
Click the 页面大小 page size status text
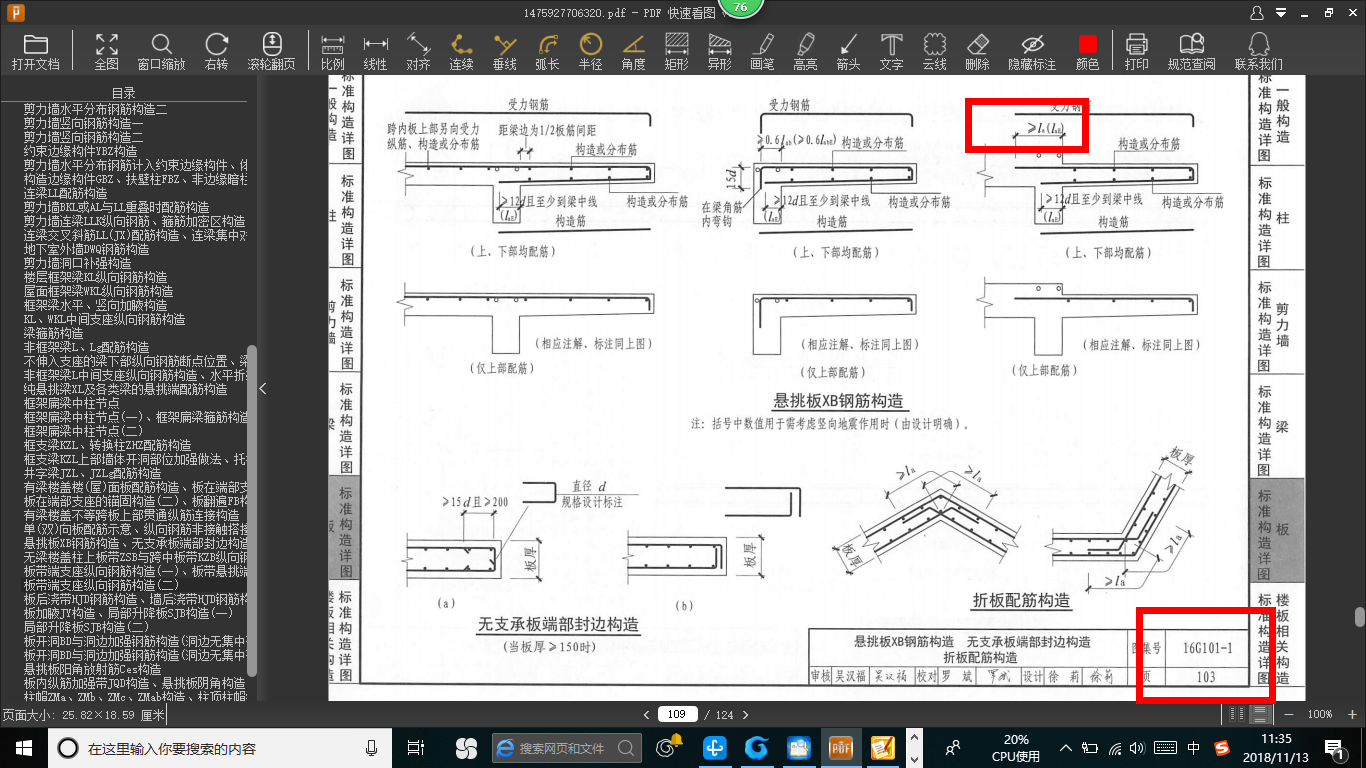tap(82, 715)
